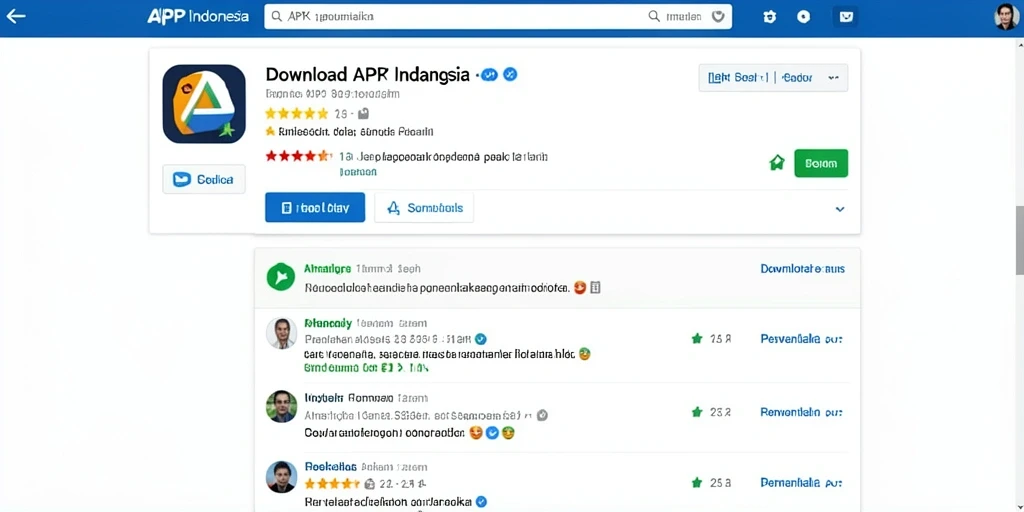Click the Somebols button
Image resolution: width=1024 pixels, height=512 pixels.
point(424,208)
